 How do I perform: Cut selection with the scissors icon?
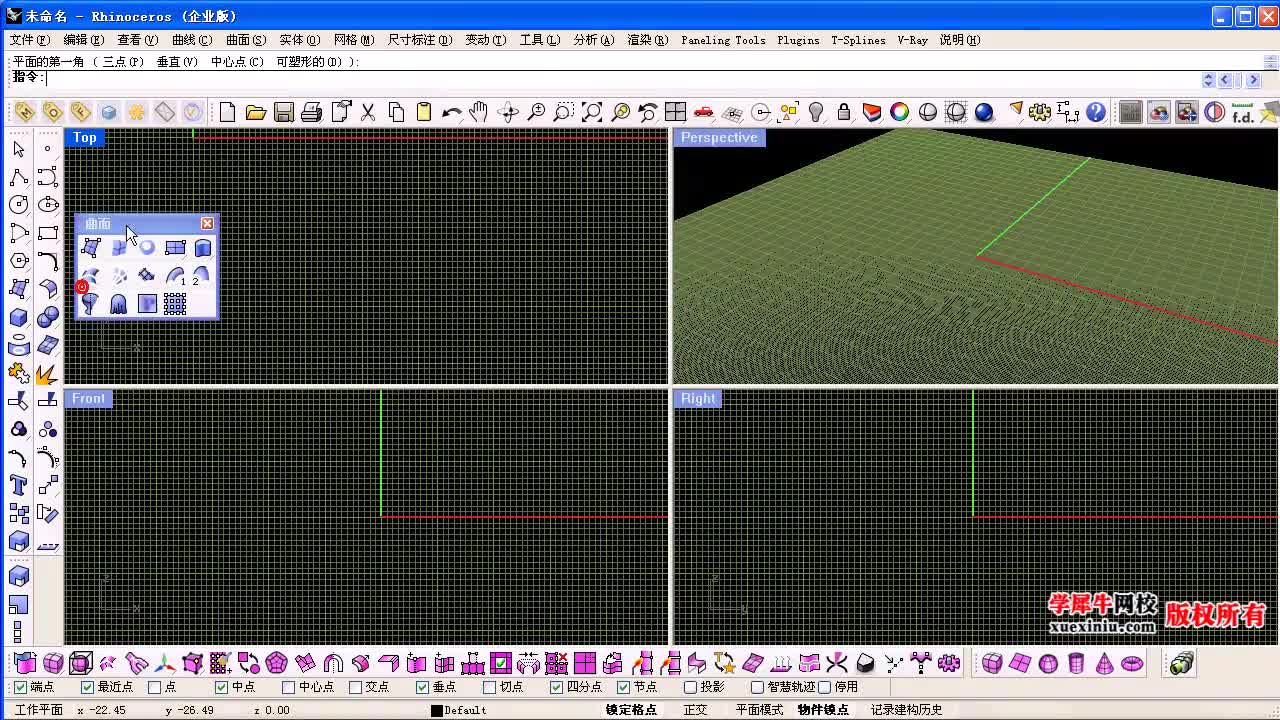pos(368,112)
